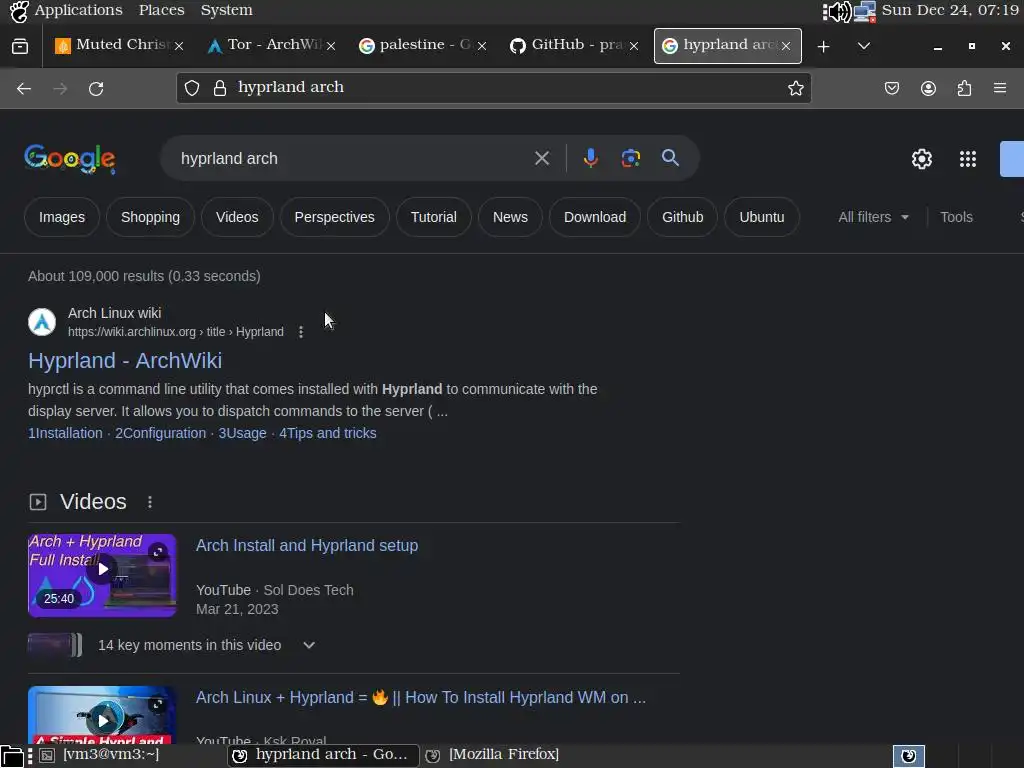Switch to vm3@vm3 terminal in taskbar

coord(101,755)
